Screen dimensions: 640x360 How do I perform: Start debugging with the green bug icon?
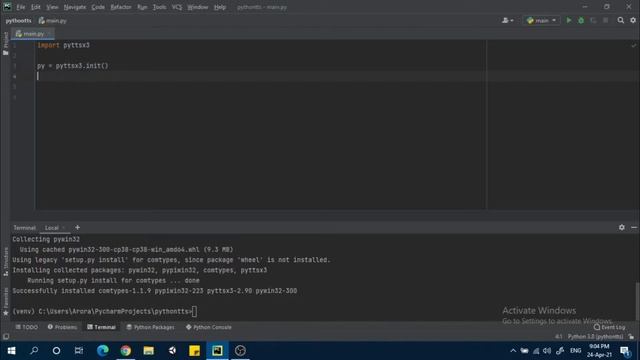[581, 20]
